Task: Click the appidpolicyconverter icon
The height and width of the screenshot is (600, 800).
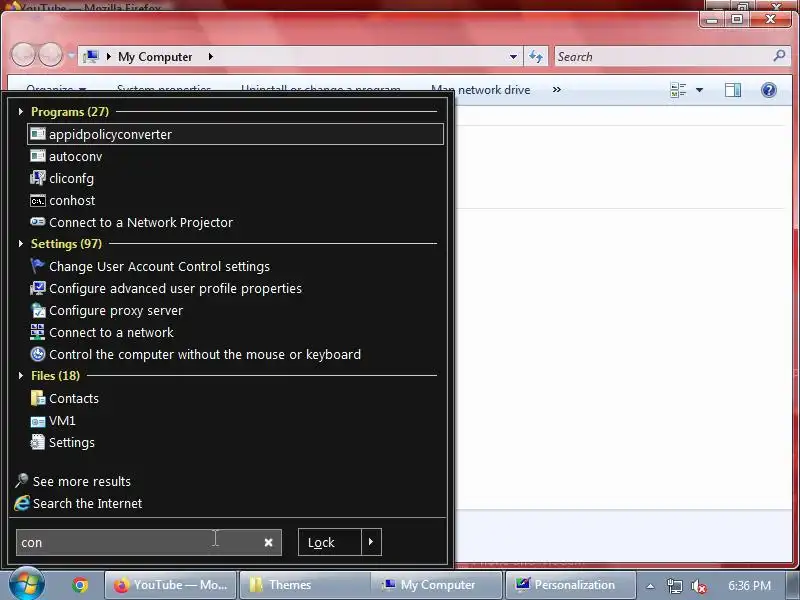Action: point(38,134)
